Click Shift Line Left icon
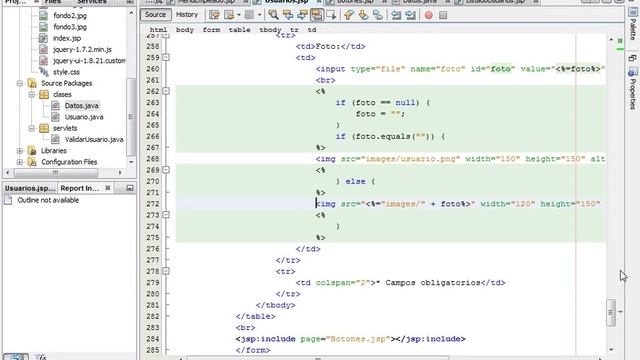This screenshot has width=640, height=360. (396, 15)
